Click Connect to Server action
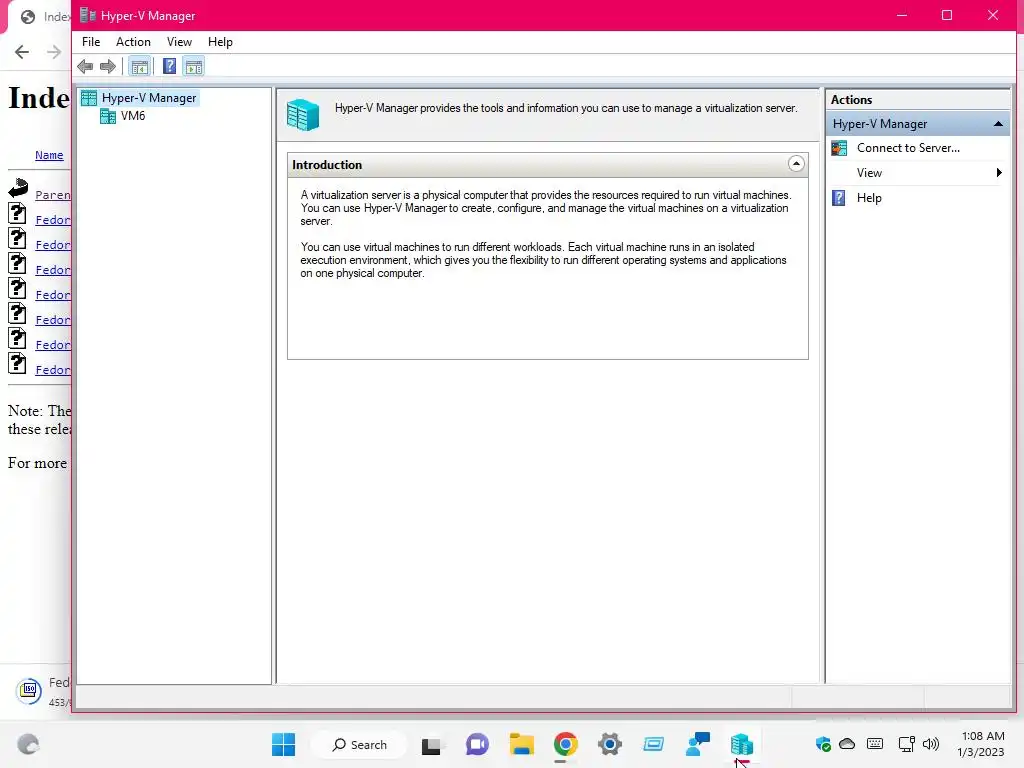Viewport: 1024px width, 768px height. [908, 148]
